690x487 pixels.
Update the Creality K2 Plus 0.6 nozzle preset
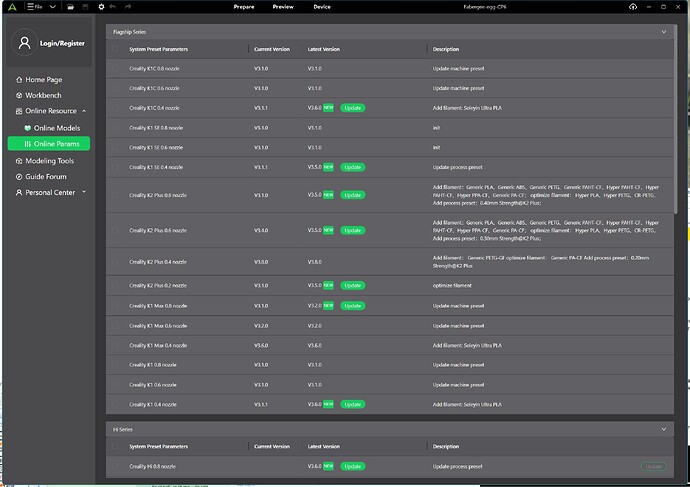click(352, 231)
